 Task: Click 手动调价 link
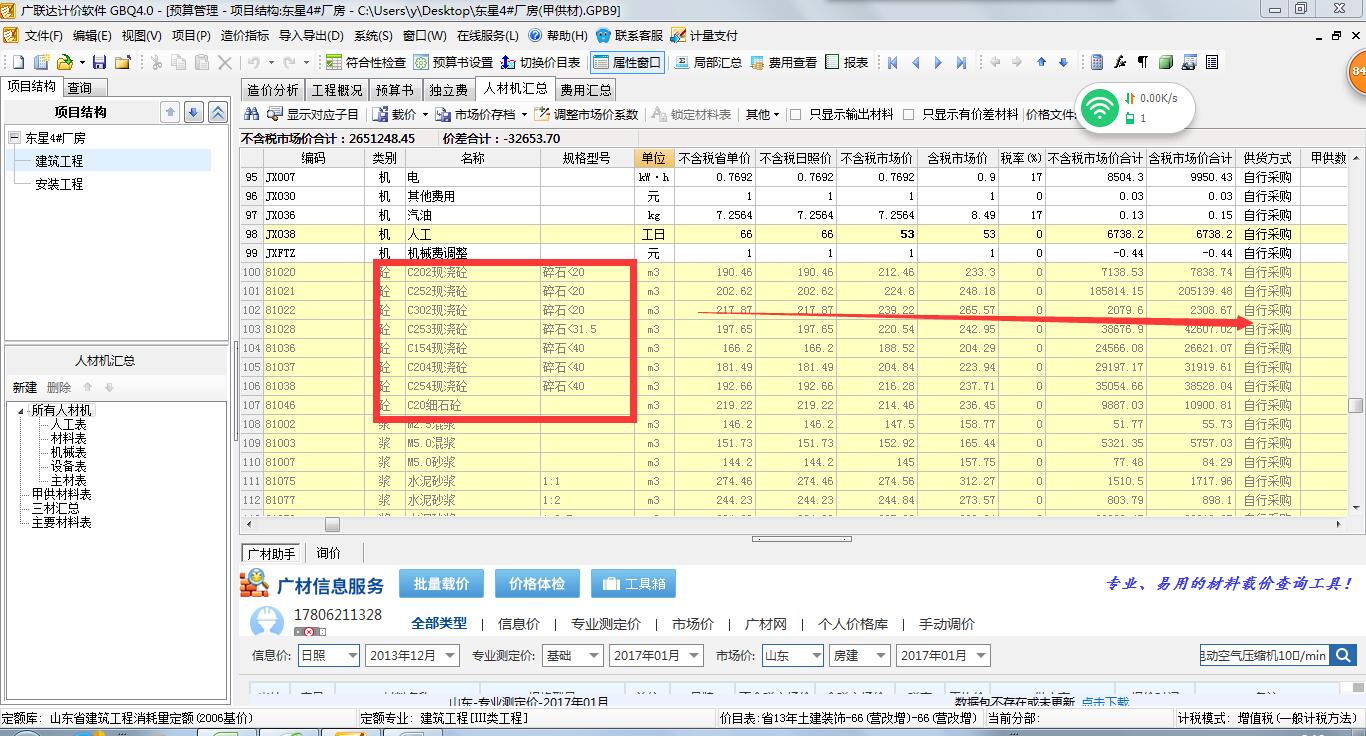(x=947, y=624)
